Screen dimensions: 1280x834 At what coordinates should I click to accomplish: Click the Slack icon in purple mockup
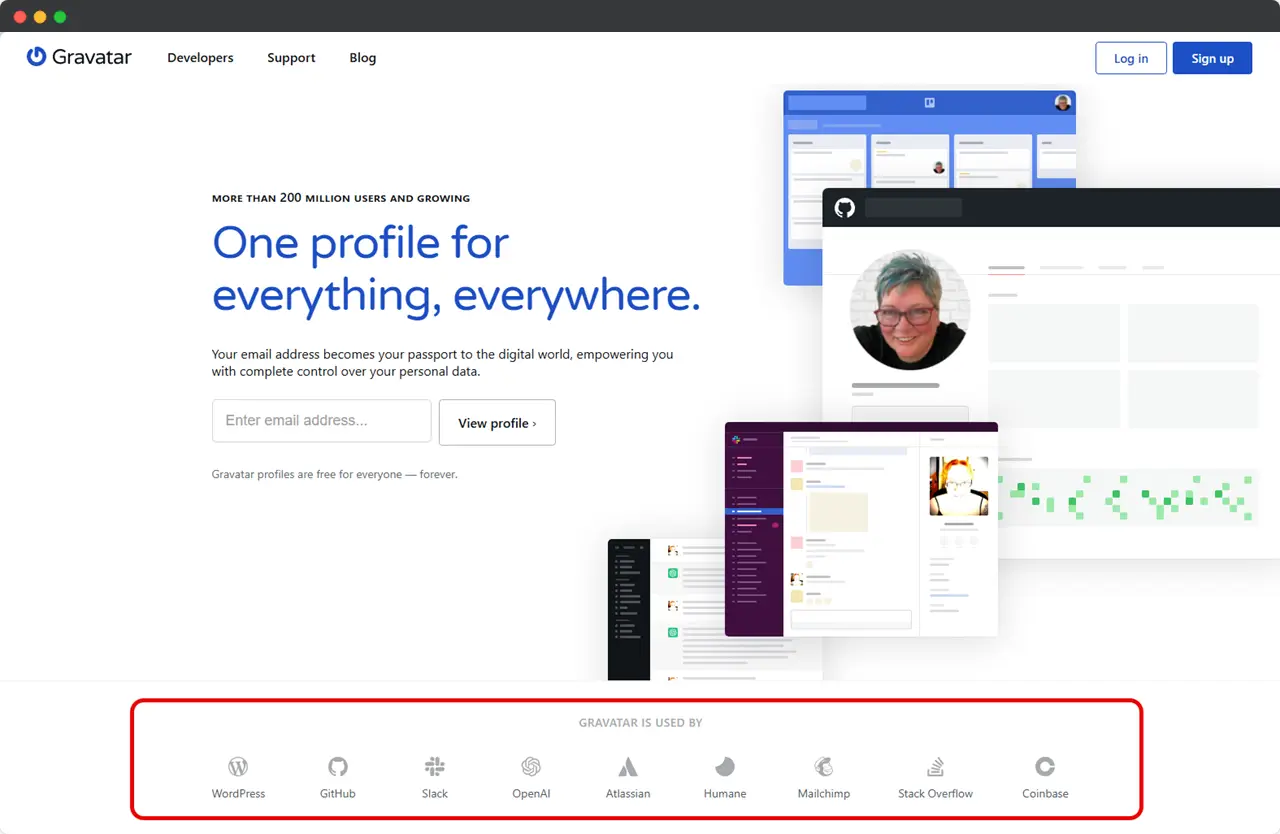[x=736, y=439]
